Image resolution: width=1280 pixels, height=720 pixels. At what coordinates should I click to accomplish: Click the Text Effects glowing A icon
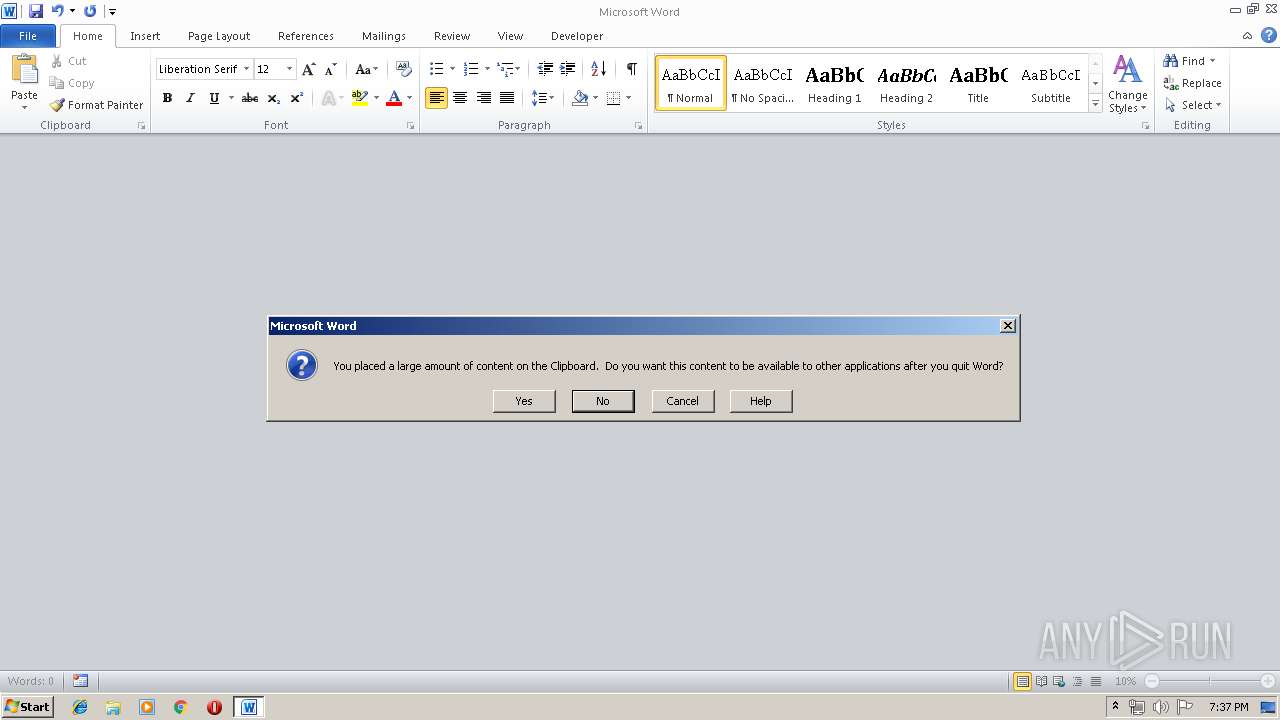tap(327, 98)
